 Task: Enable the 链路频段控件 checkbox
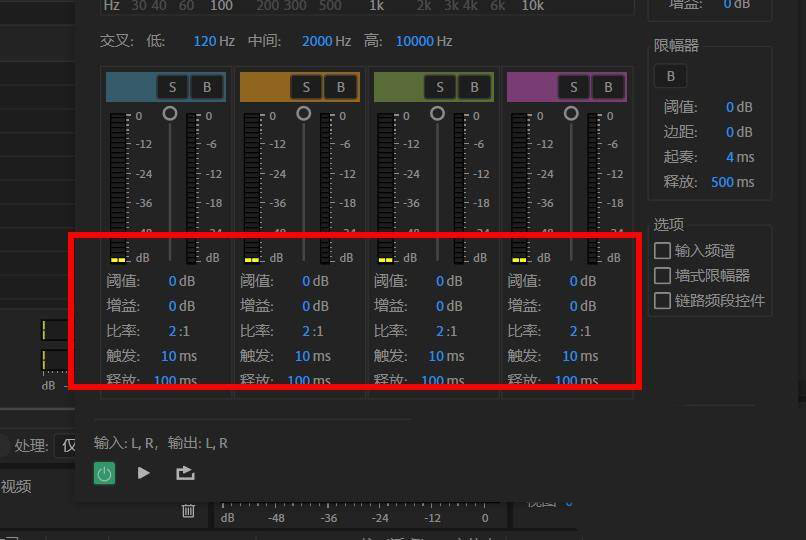tap(662, 301)
